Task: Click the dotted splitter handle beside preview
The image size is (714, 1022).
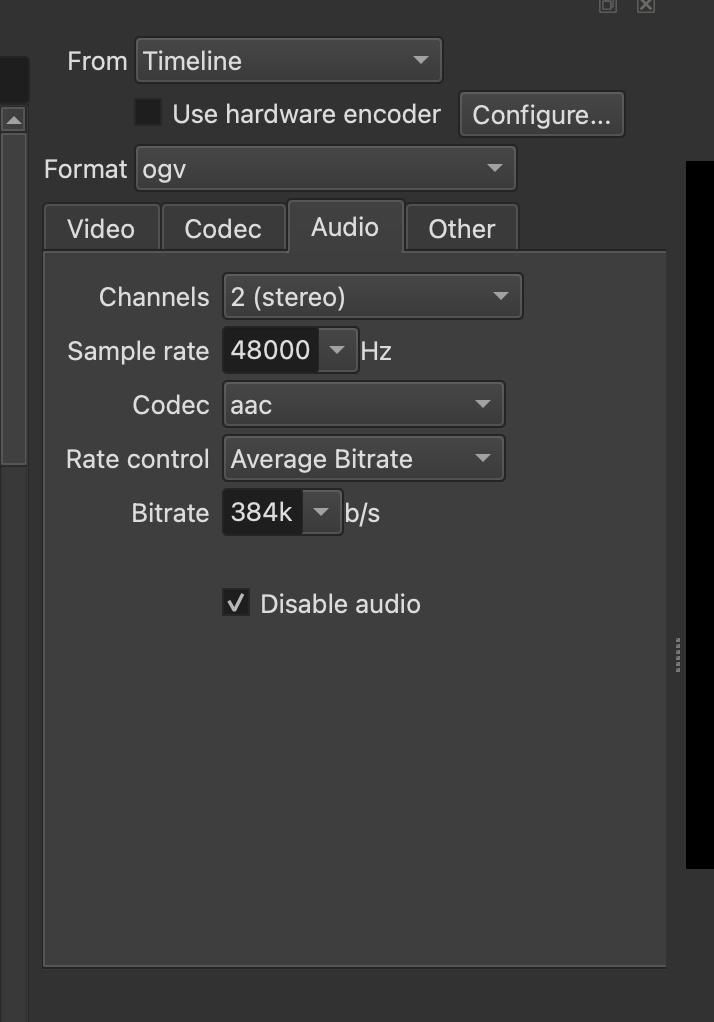Action: pyautogui.click(x=678, y=655)
